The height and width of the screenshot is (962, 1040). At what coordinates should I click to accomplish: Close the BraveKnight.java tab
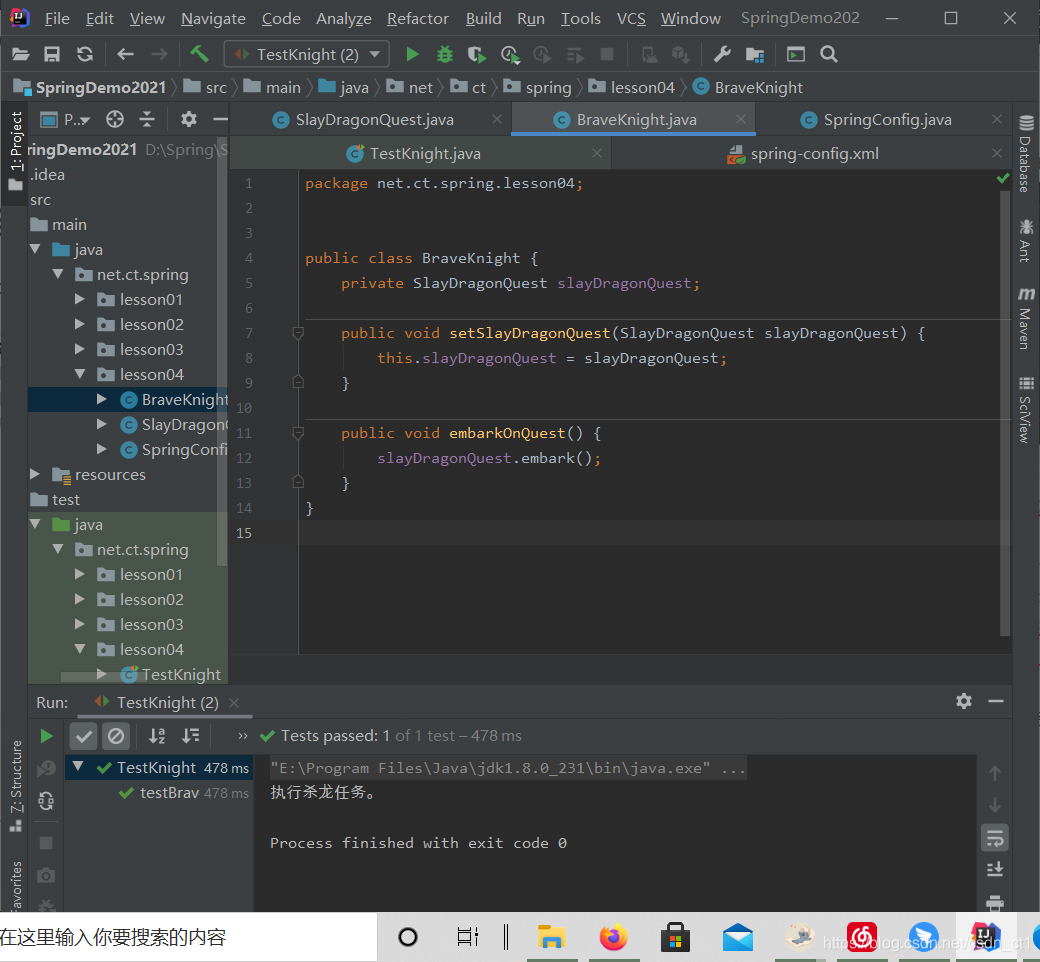coord(741,119)
